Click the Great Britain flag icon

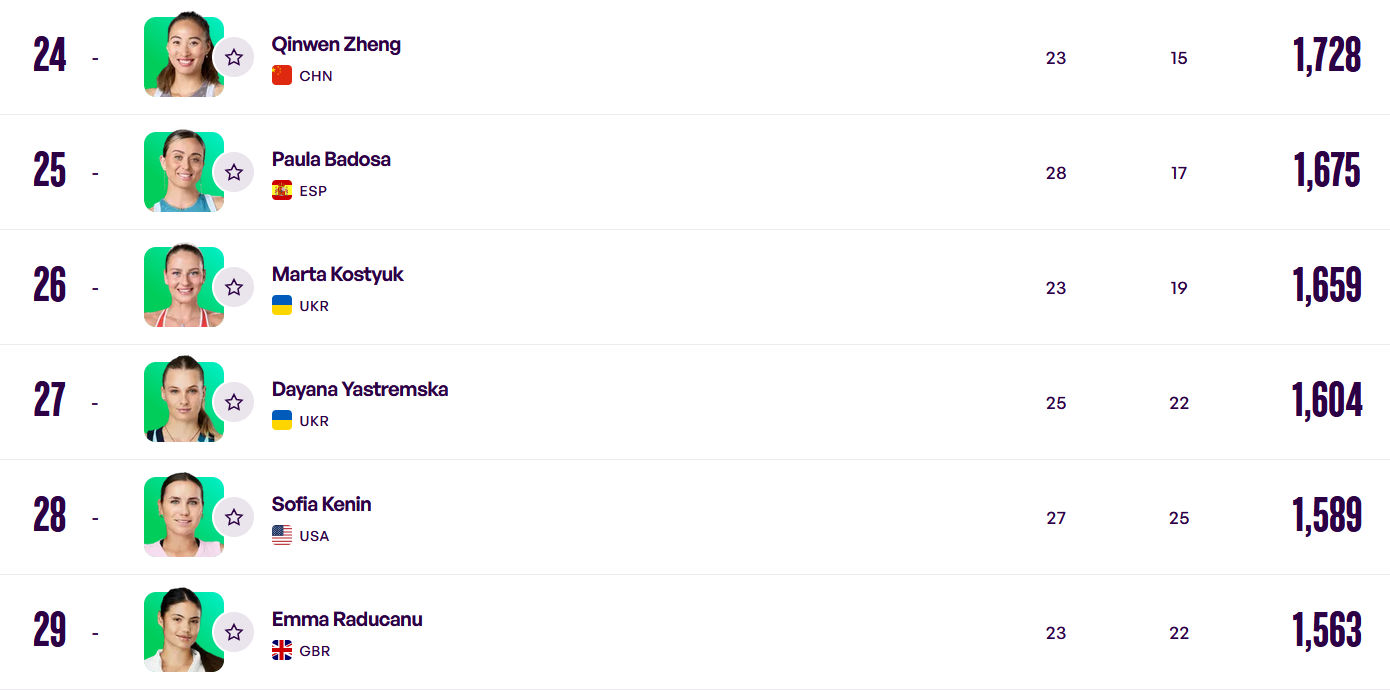coord(282,650)
